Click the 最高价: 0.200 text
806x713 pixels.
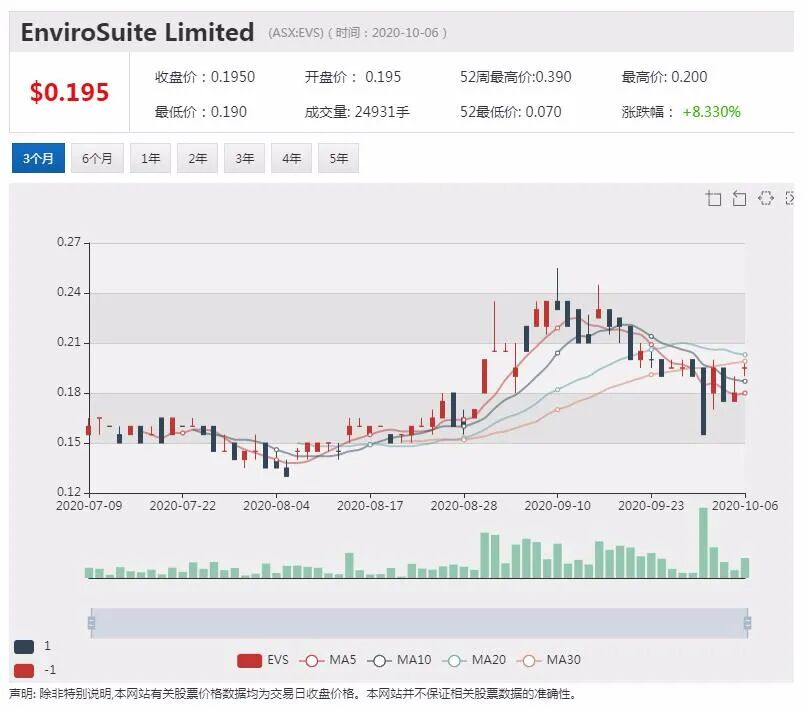coord(664,77)
